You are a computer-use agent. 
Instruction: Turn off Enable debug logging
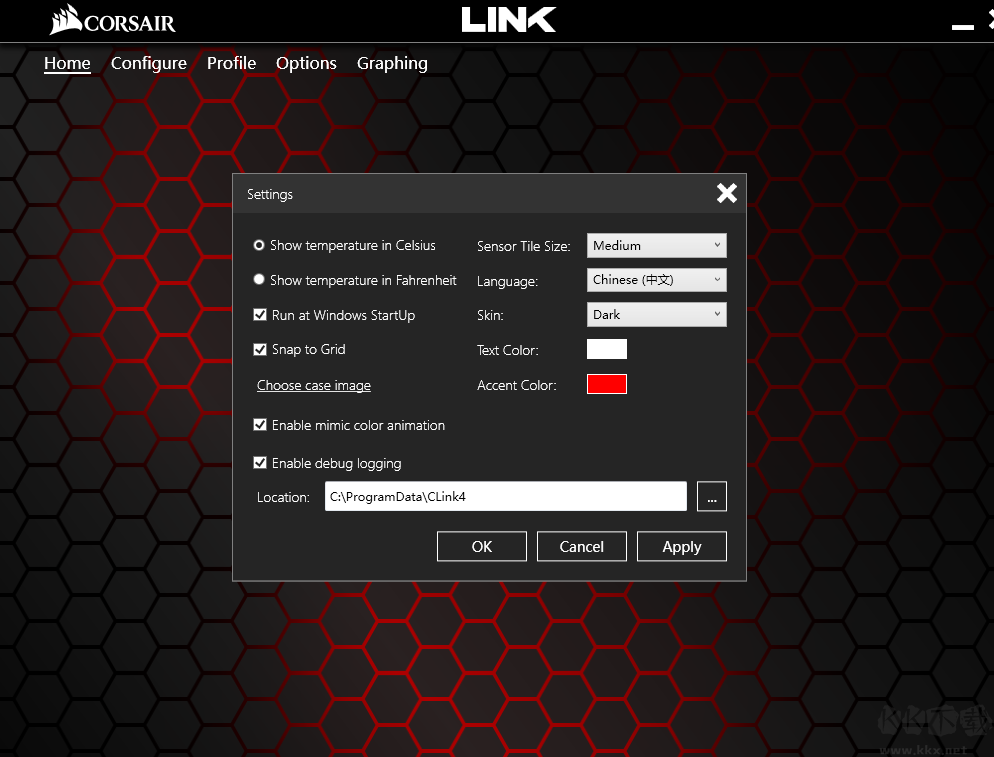coord(260,463)
